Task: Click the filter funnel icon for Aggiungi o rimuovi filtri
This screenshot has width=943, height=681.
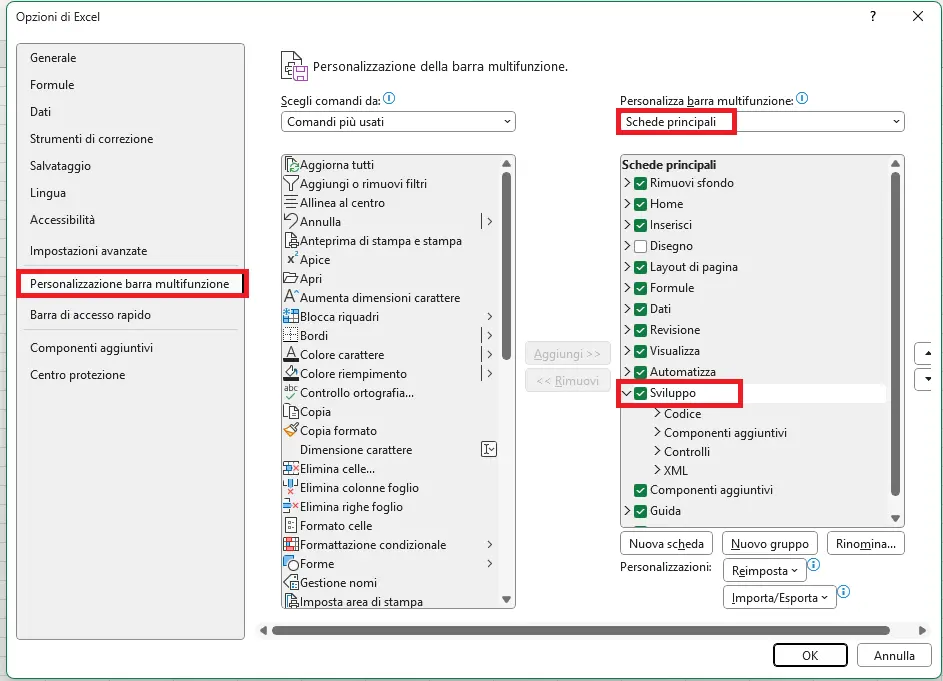Action: 291,183
